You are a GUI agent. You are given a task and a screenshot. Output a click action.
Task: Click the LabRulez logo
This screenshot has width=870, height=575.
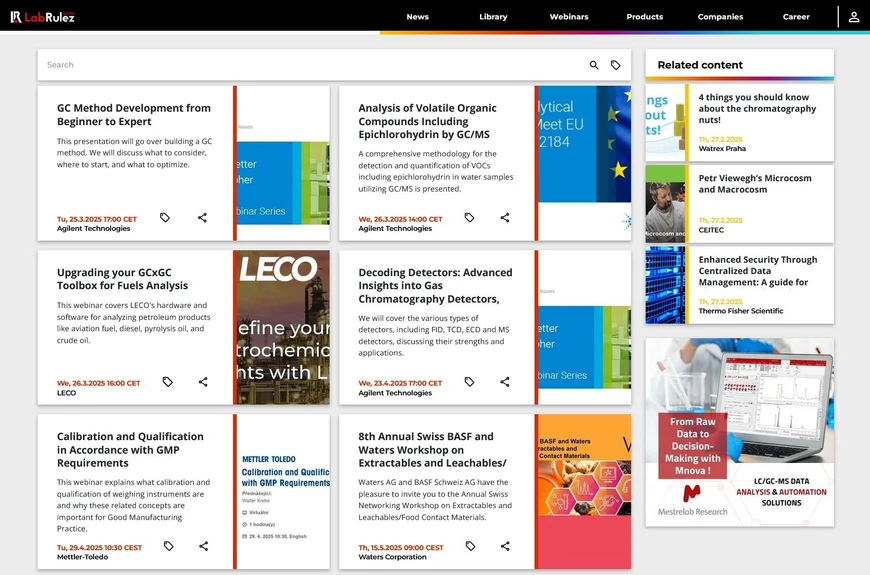[42, 17]
